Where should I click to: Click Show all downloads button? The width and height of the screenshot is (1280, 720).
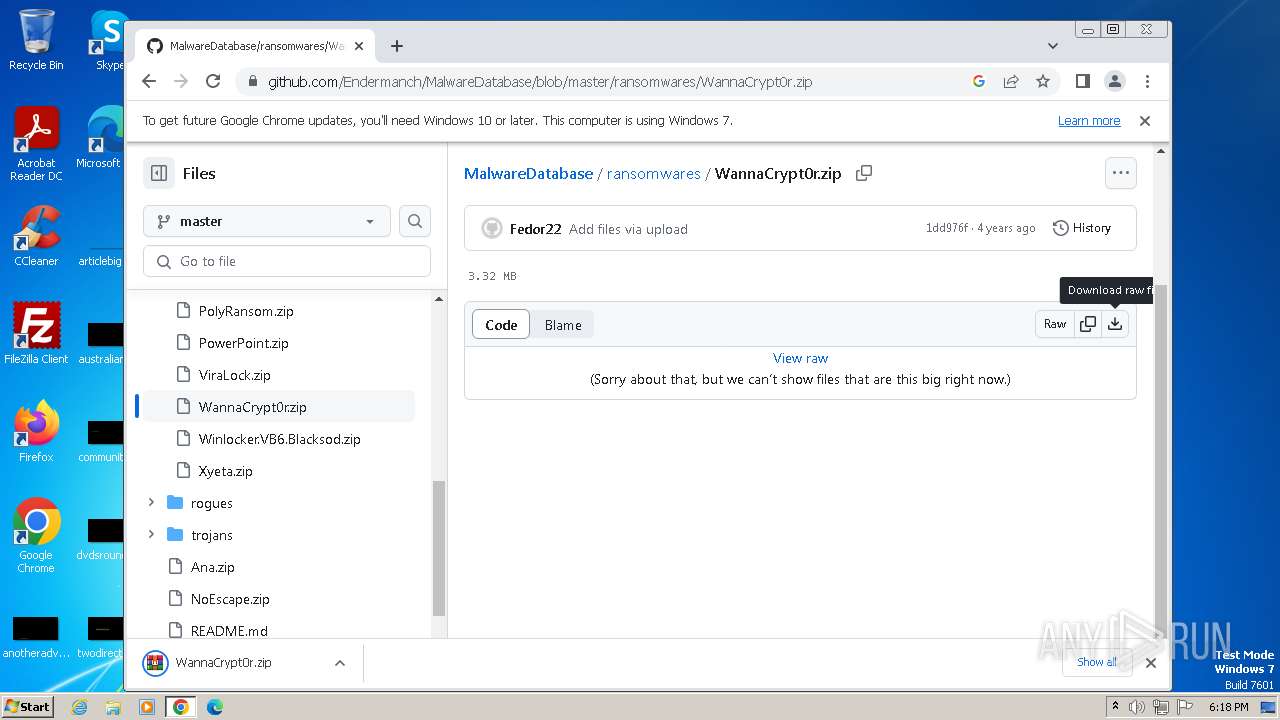1097,662
